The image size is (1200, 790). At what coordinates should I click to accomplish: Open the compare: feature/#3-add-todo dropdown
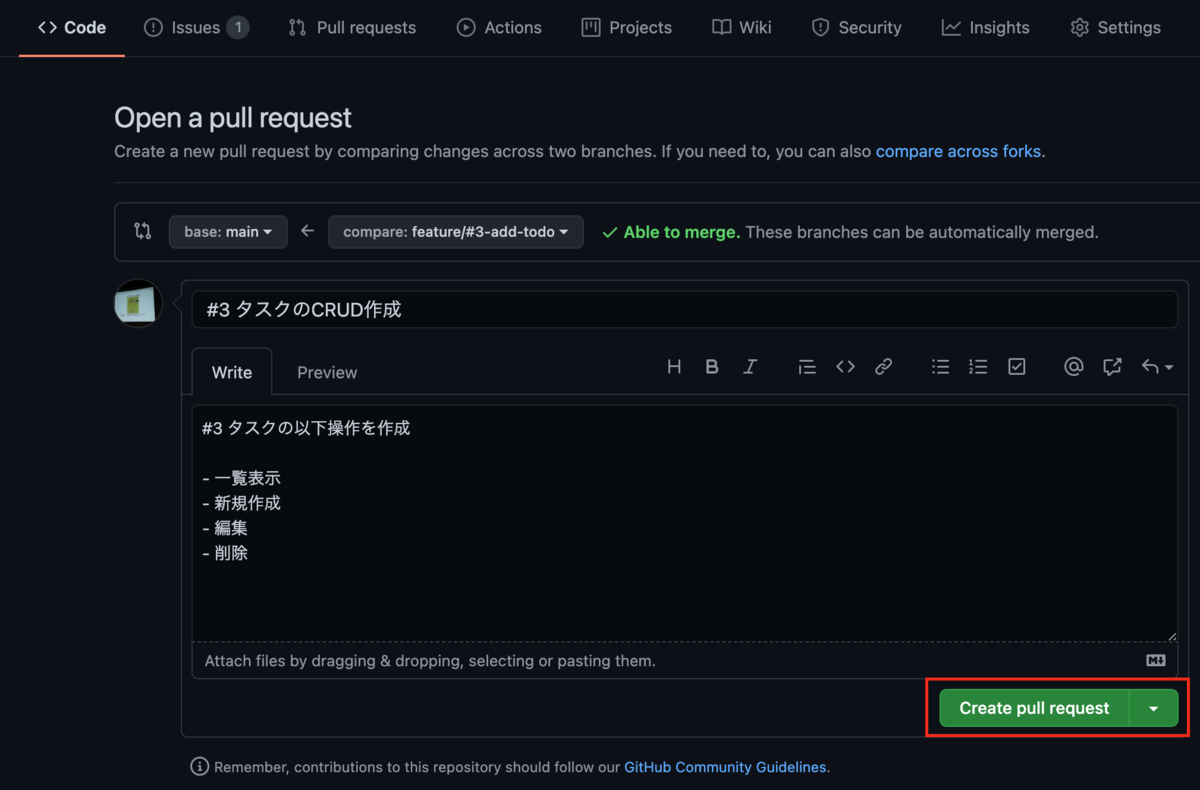(x=456, y=232)
